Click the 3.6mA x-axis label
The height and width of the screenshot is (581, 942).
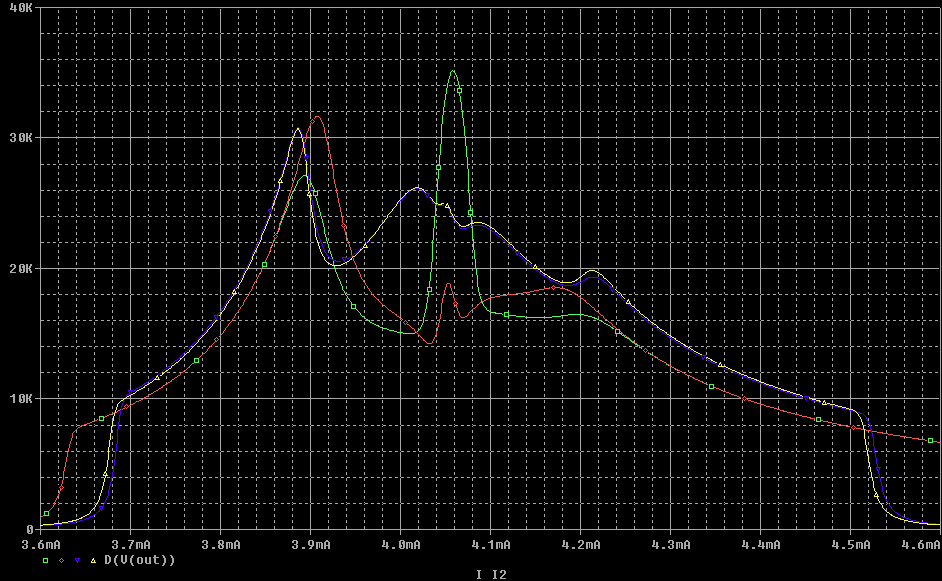tap(40, 545)
